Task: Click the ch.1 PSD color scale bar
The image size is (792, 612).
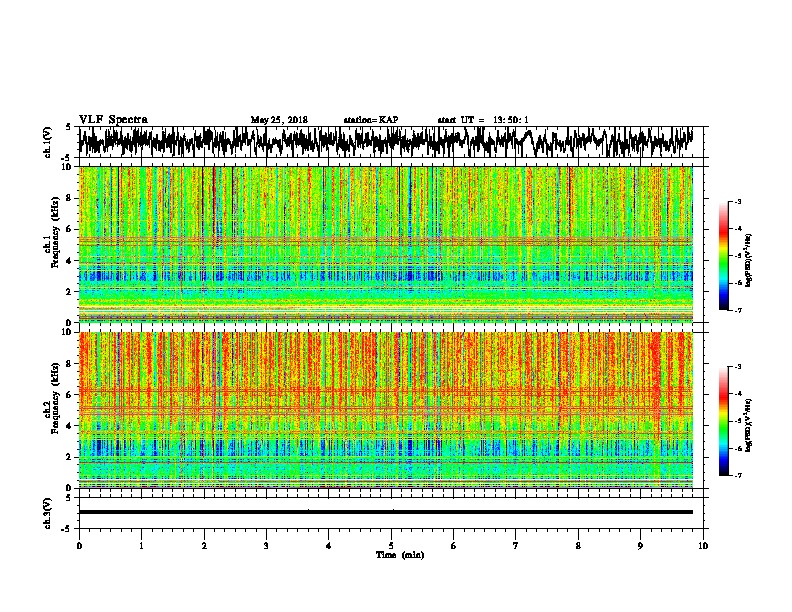Action: pos(723,256)
